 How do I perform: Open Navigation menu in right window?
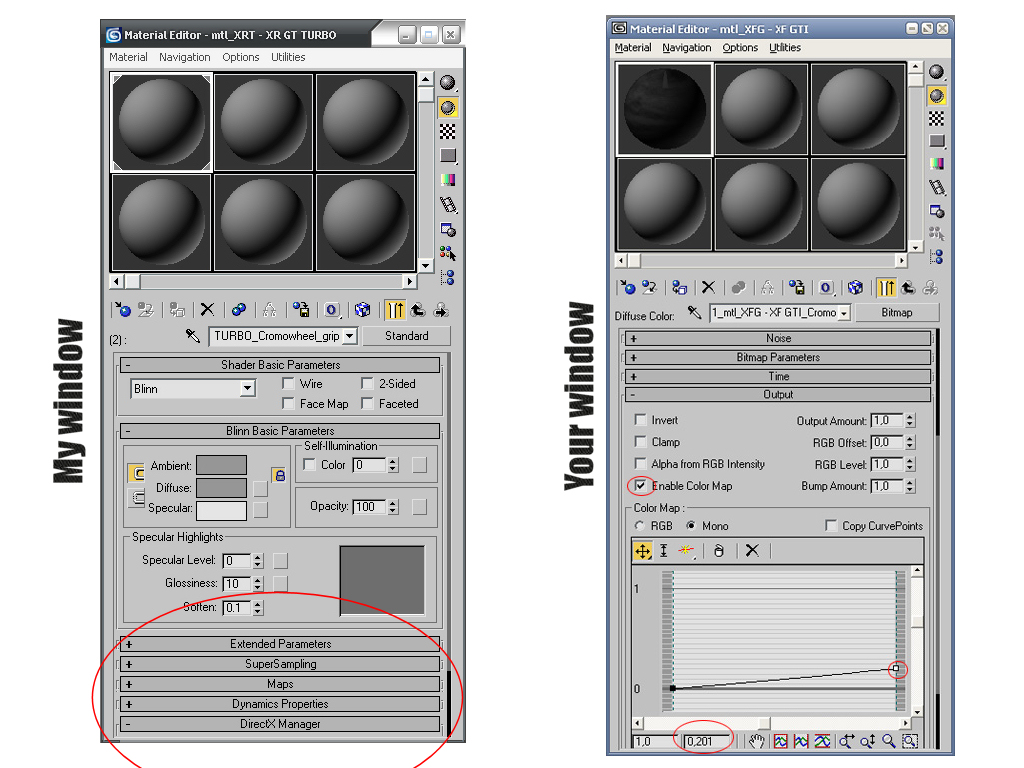point(686,48)
